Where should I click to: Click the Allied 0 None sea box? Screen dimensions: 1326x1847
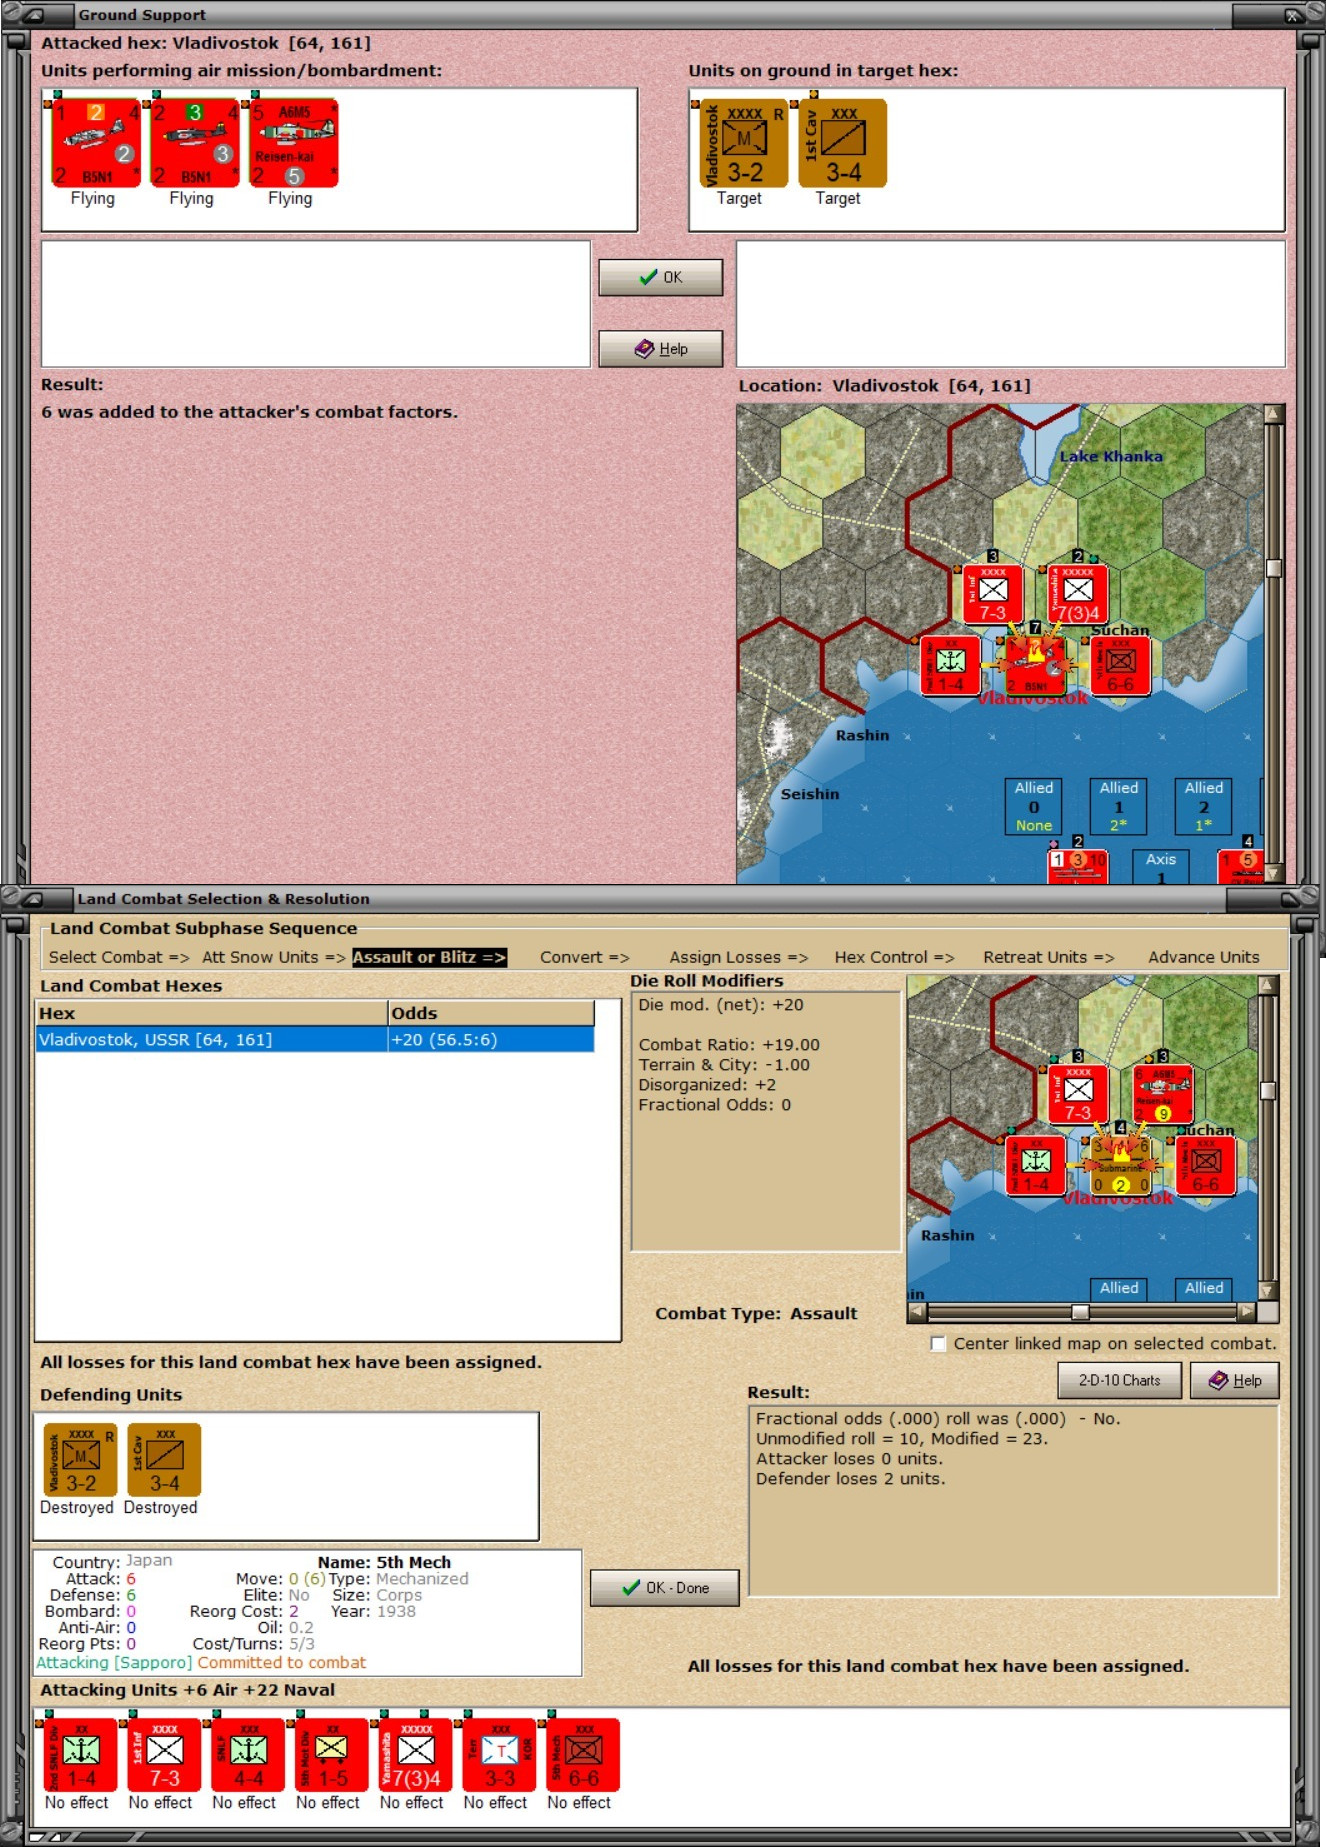click(x=1034, y=806)
